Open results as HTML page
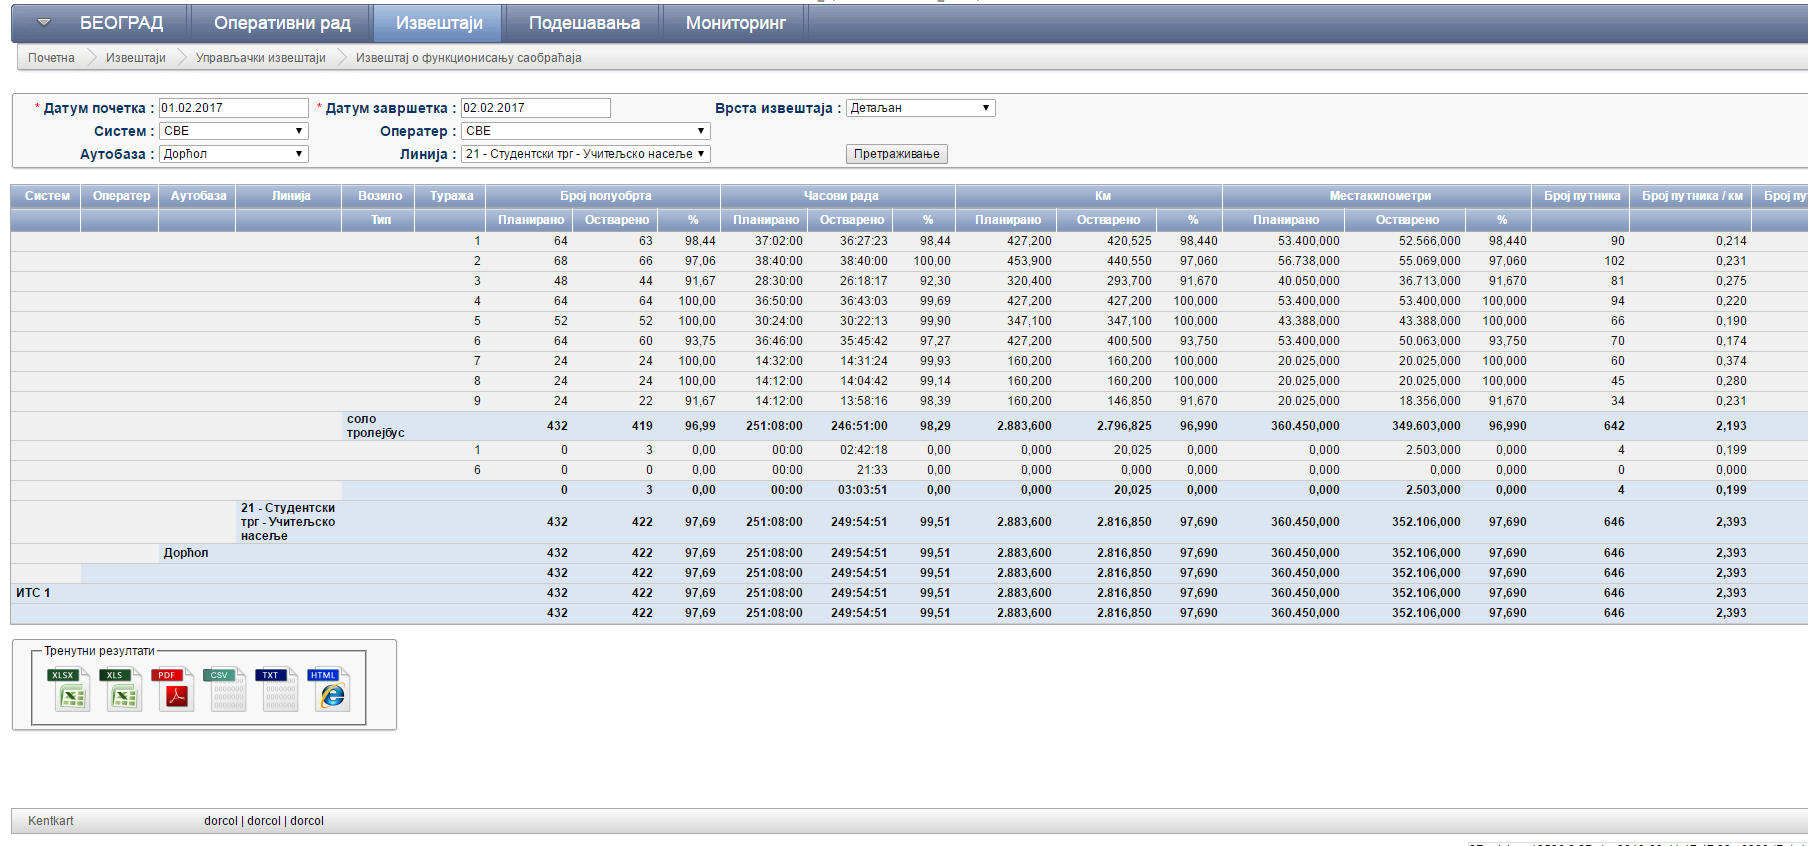 (328, 689)
